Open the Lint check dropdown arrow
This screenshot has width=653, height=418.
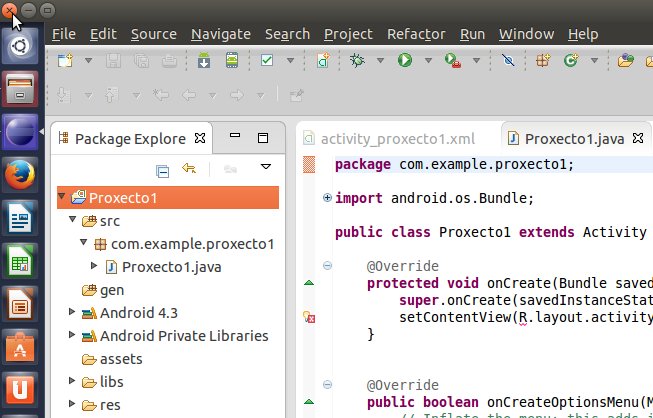[291, 61]
